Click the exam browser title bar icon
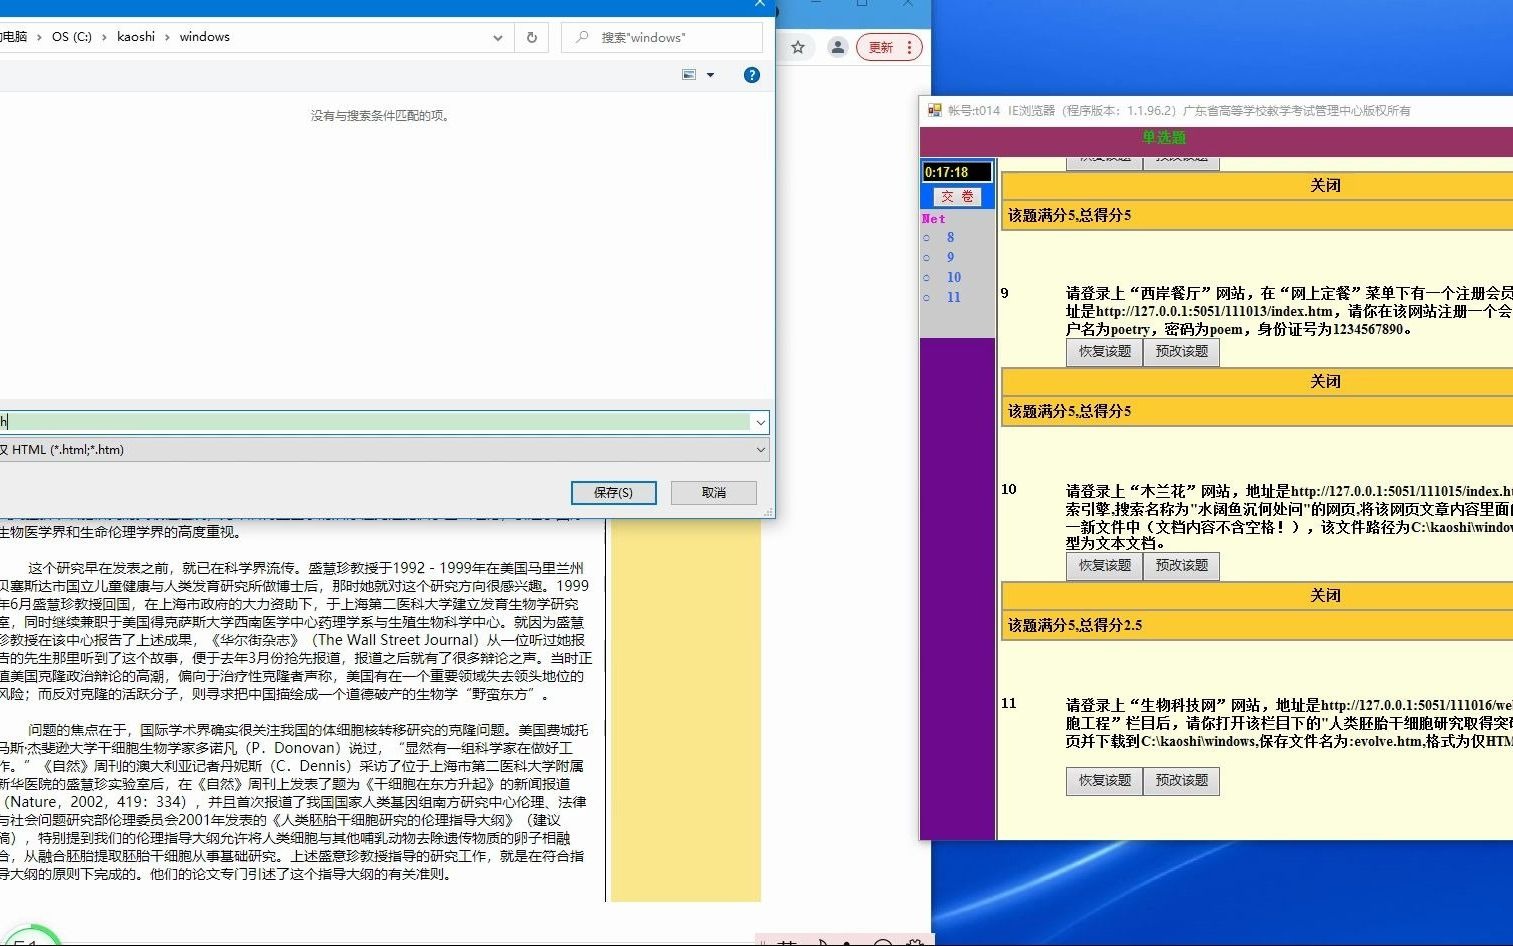This screenshot has width=1513, height=946. (x=934, y=110)
